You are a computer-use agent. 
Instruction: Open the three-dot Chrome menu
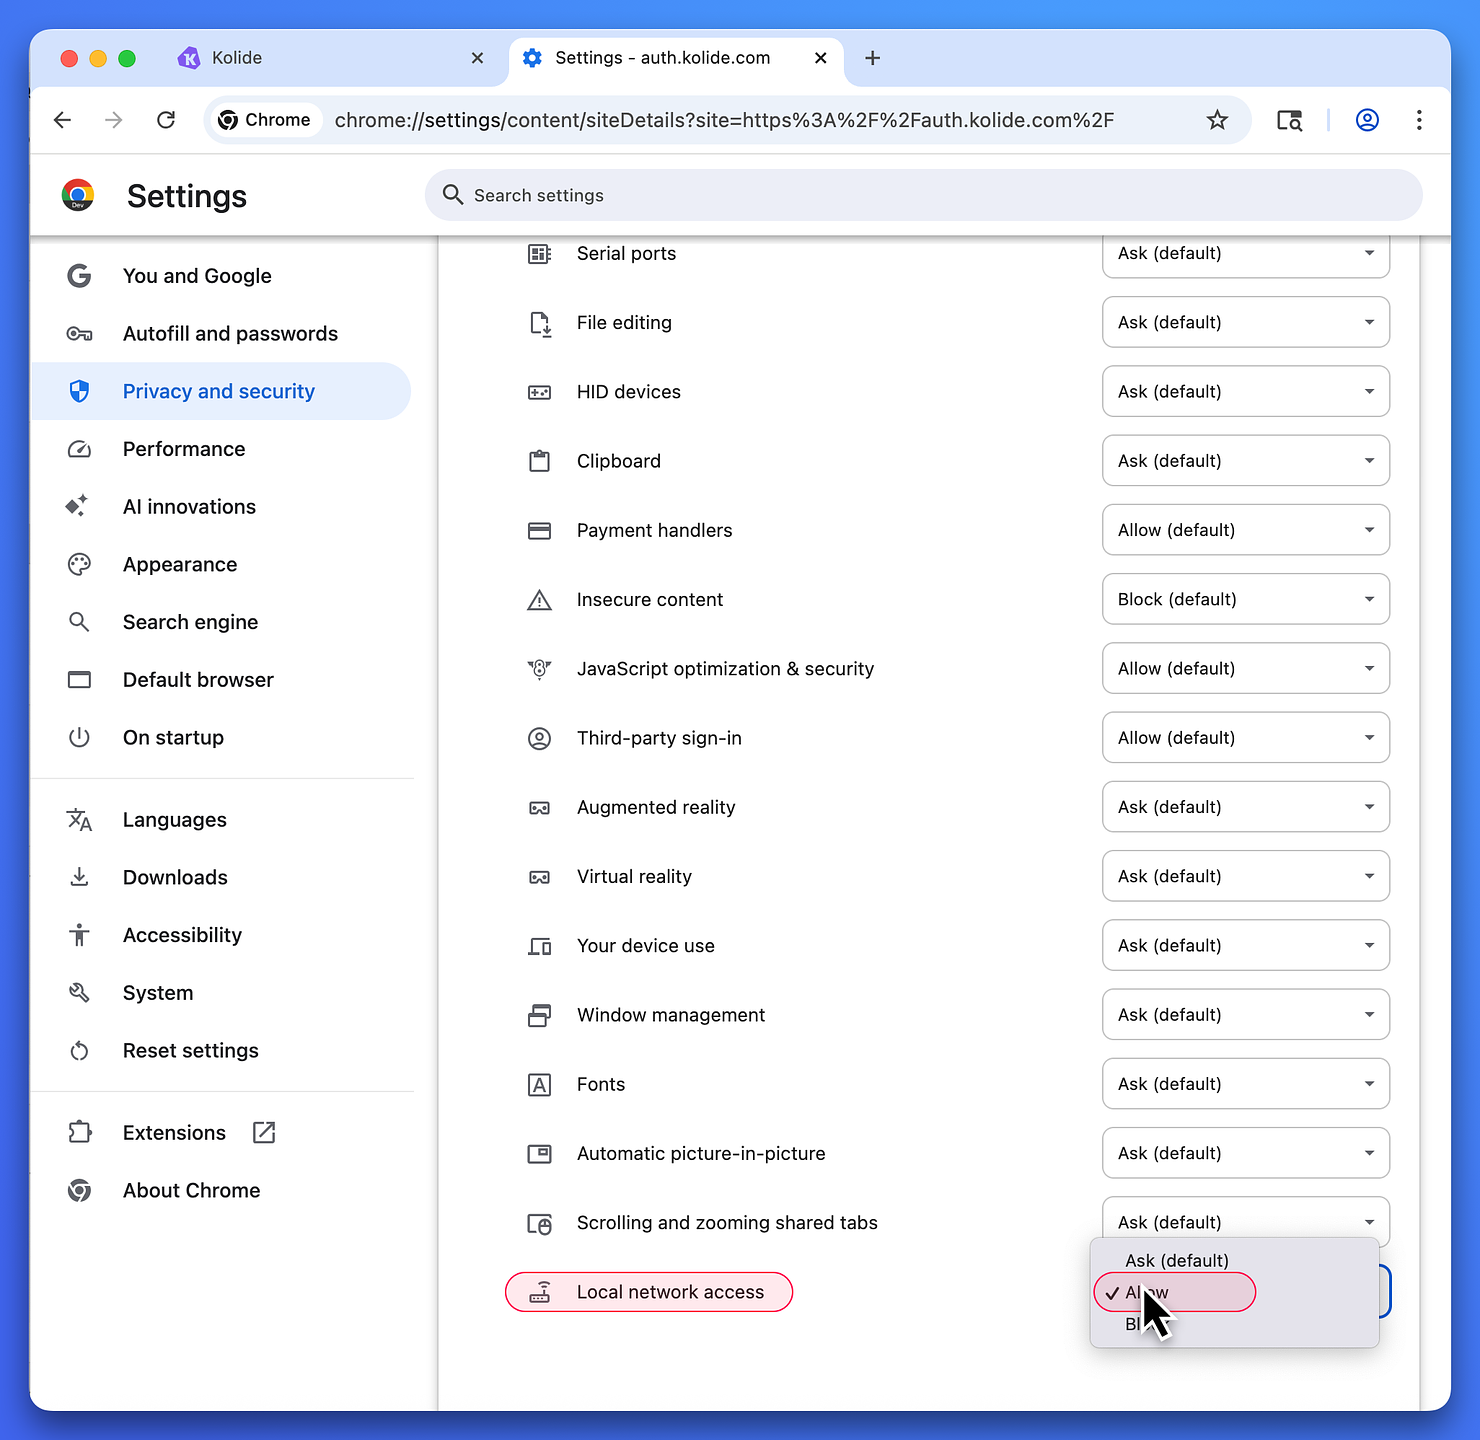coord(1419,120)
